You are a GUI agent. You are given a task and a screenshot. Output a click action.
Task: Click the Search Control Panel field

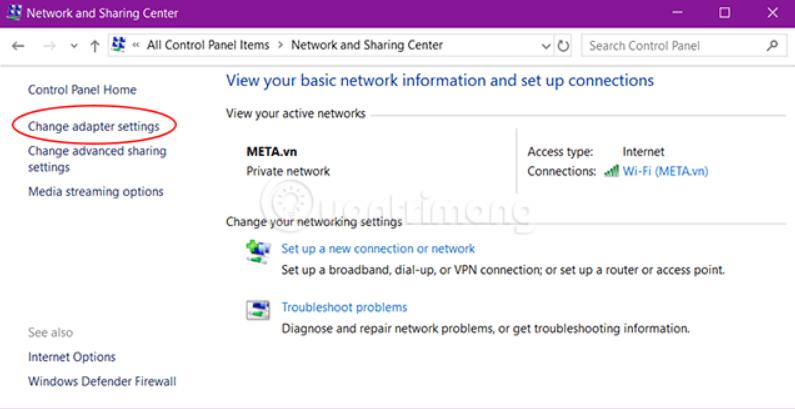(x=672, y=46)
